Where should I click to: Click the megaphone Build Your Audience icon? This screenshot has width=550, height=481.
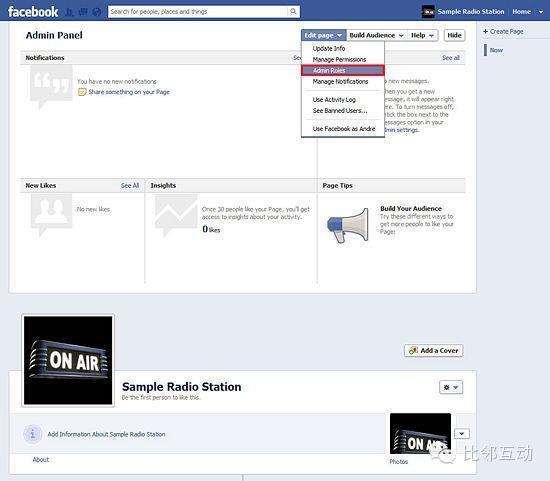pyautogui.click(x=348, y=225)
